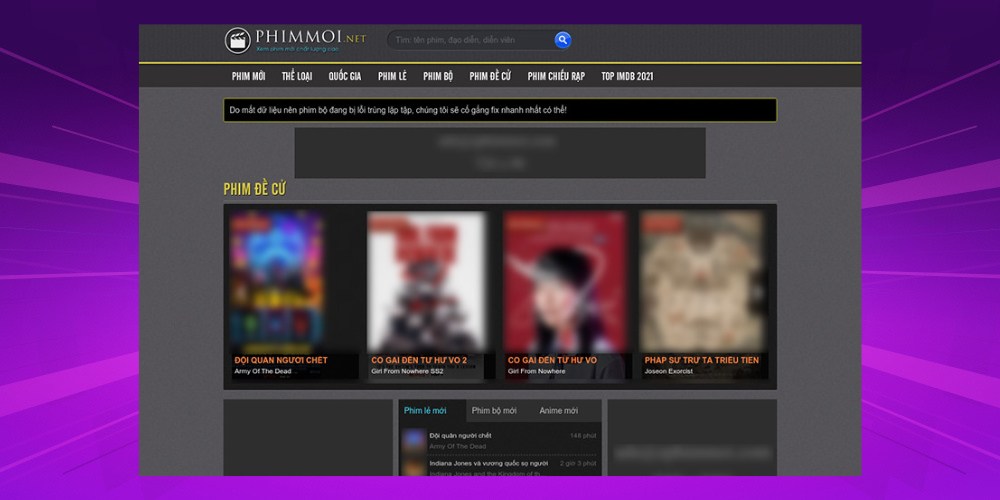The width and height of the screenshot is (1000, 500).
Task: Click the Girl From Nowhere SS2 subtitle
Action: (x=408, y=371)
